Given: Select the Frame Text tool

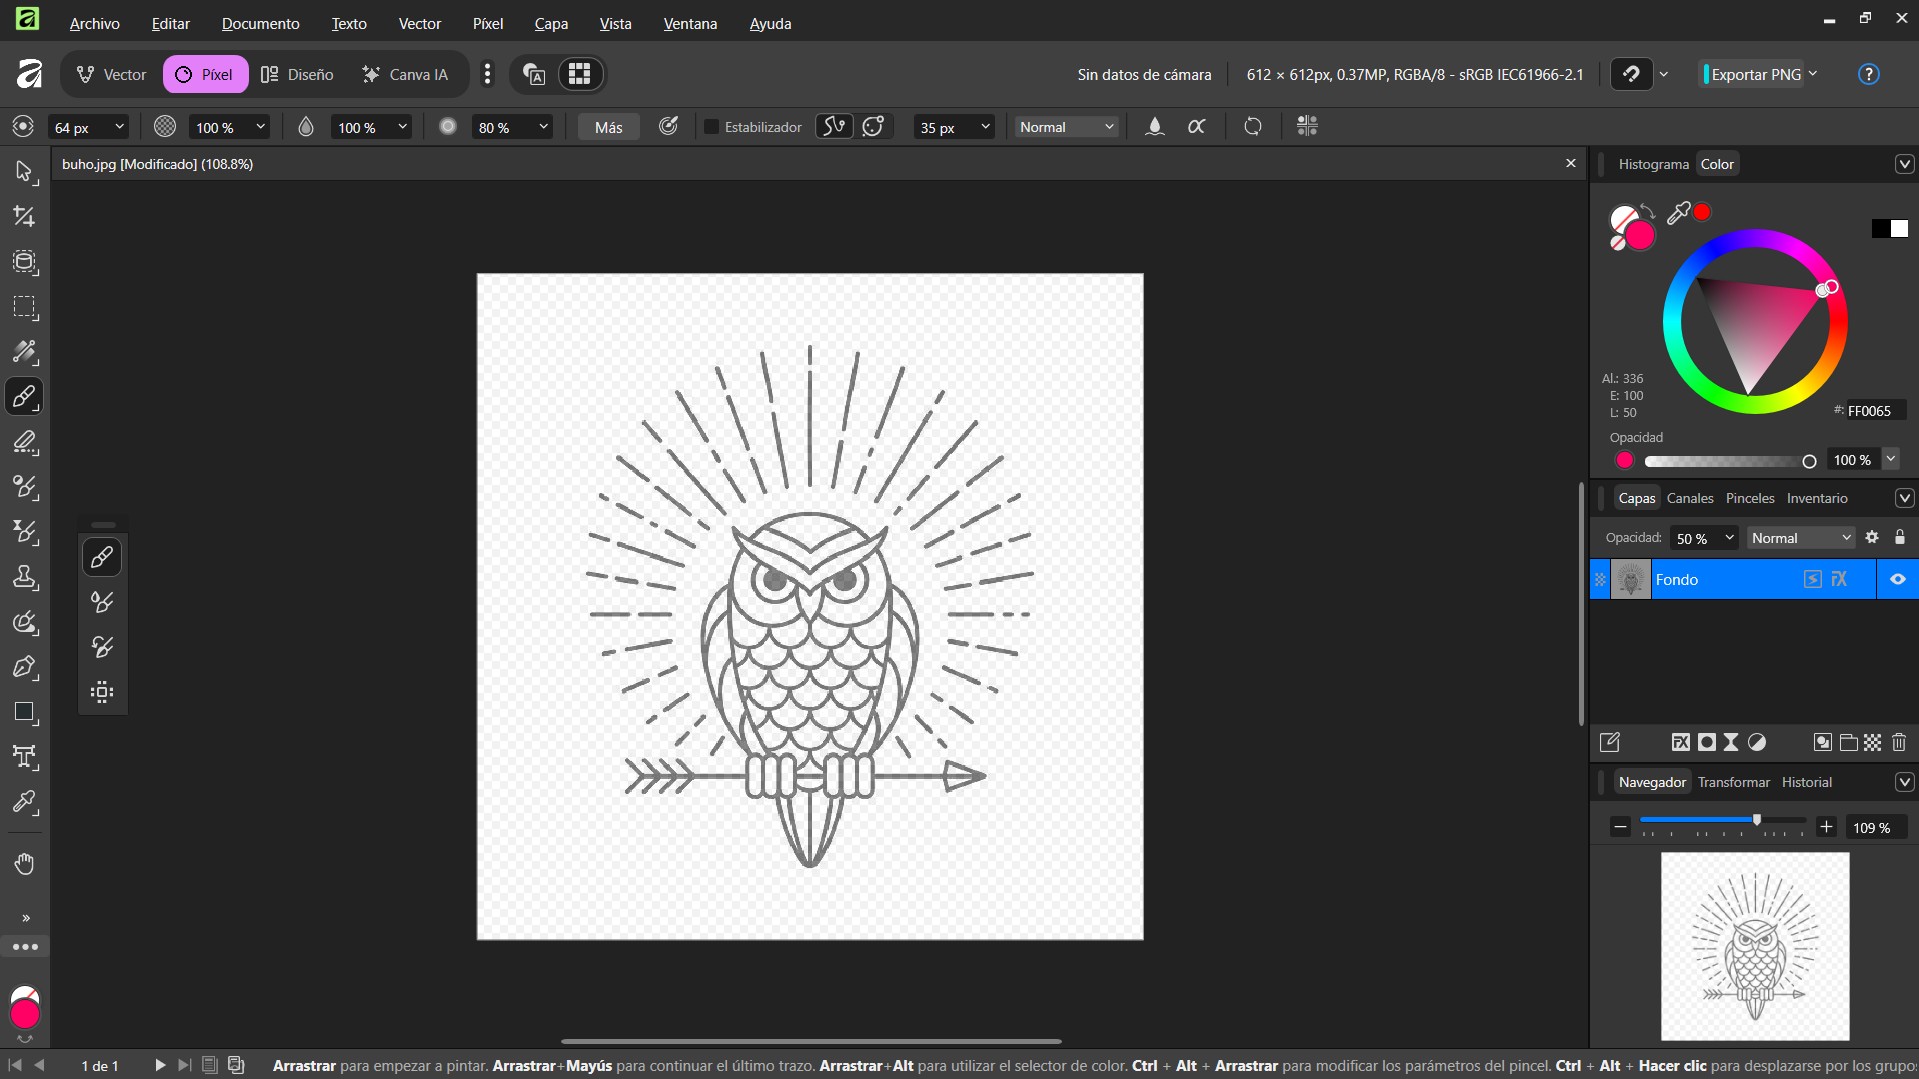Looking at the screenshot, I should coord(24,757).
